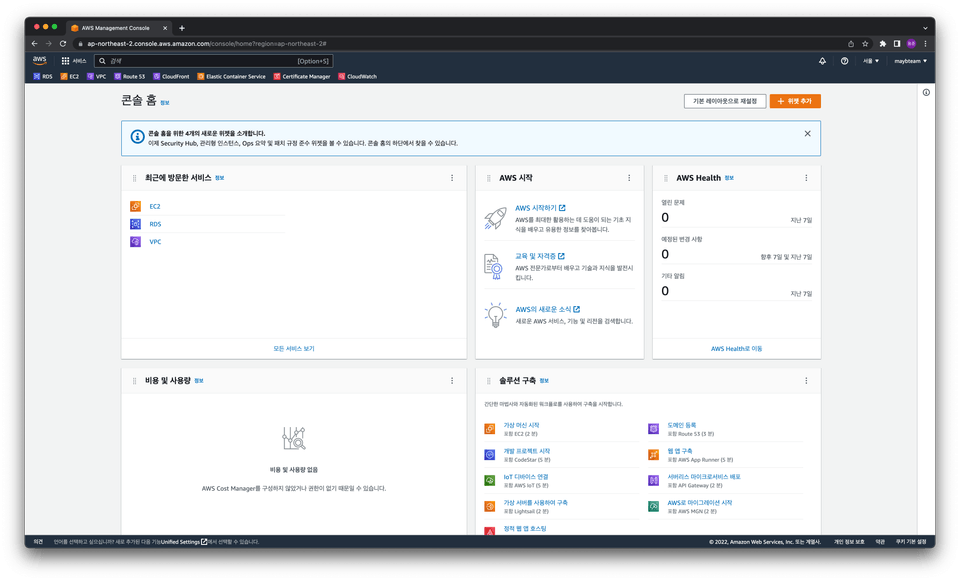This screenshot has height=581, width=960.
Task: Click the 서비스 menu label
Action: pos(80,61)
